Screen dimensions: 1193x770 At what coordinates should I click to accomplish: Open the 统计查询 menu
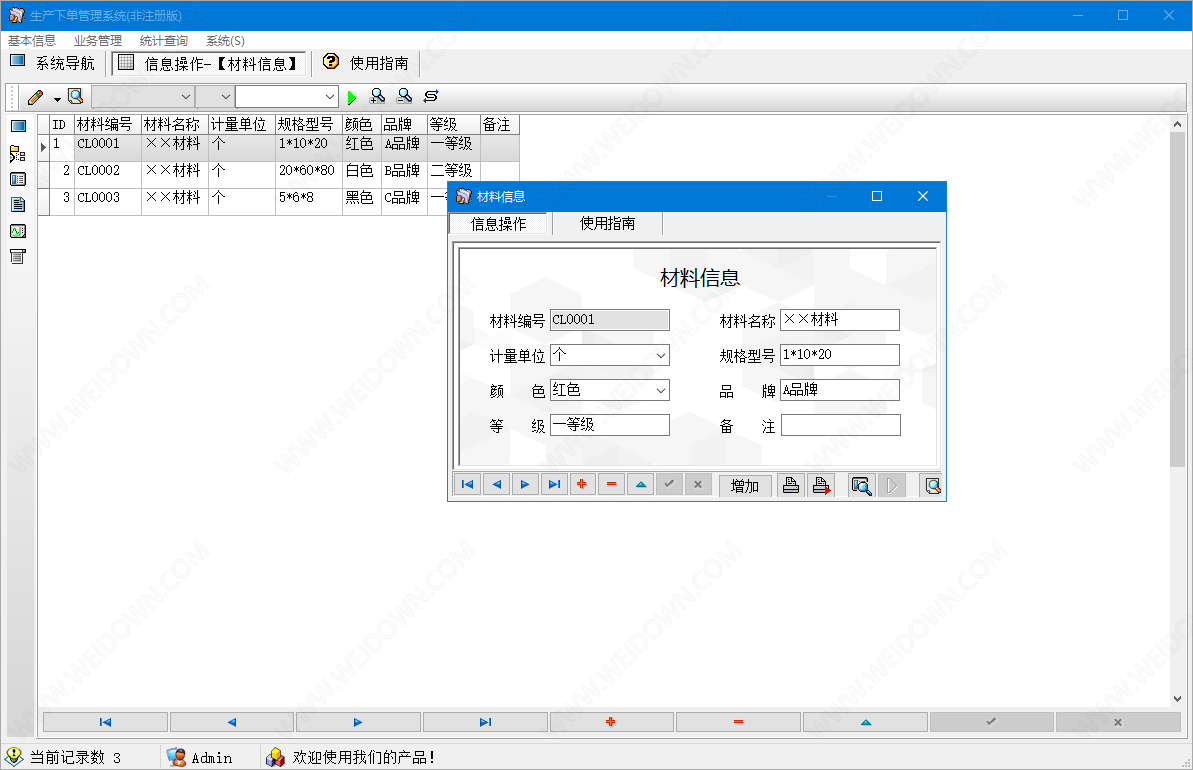[164, 40]
